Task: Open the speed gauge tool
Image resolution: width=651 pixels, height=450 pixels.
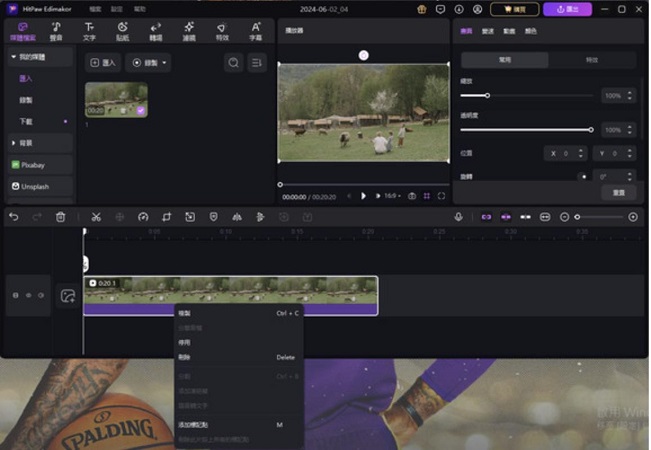Action: (143, 217)
